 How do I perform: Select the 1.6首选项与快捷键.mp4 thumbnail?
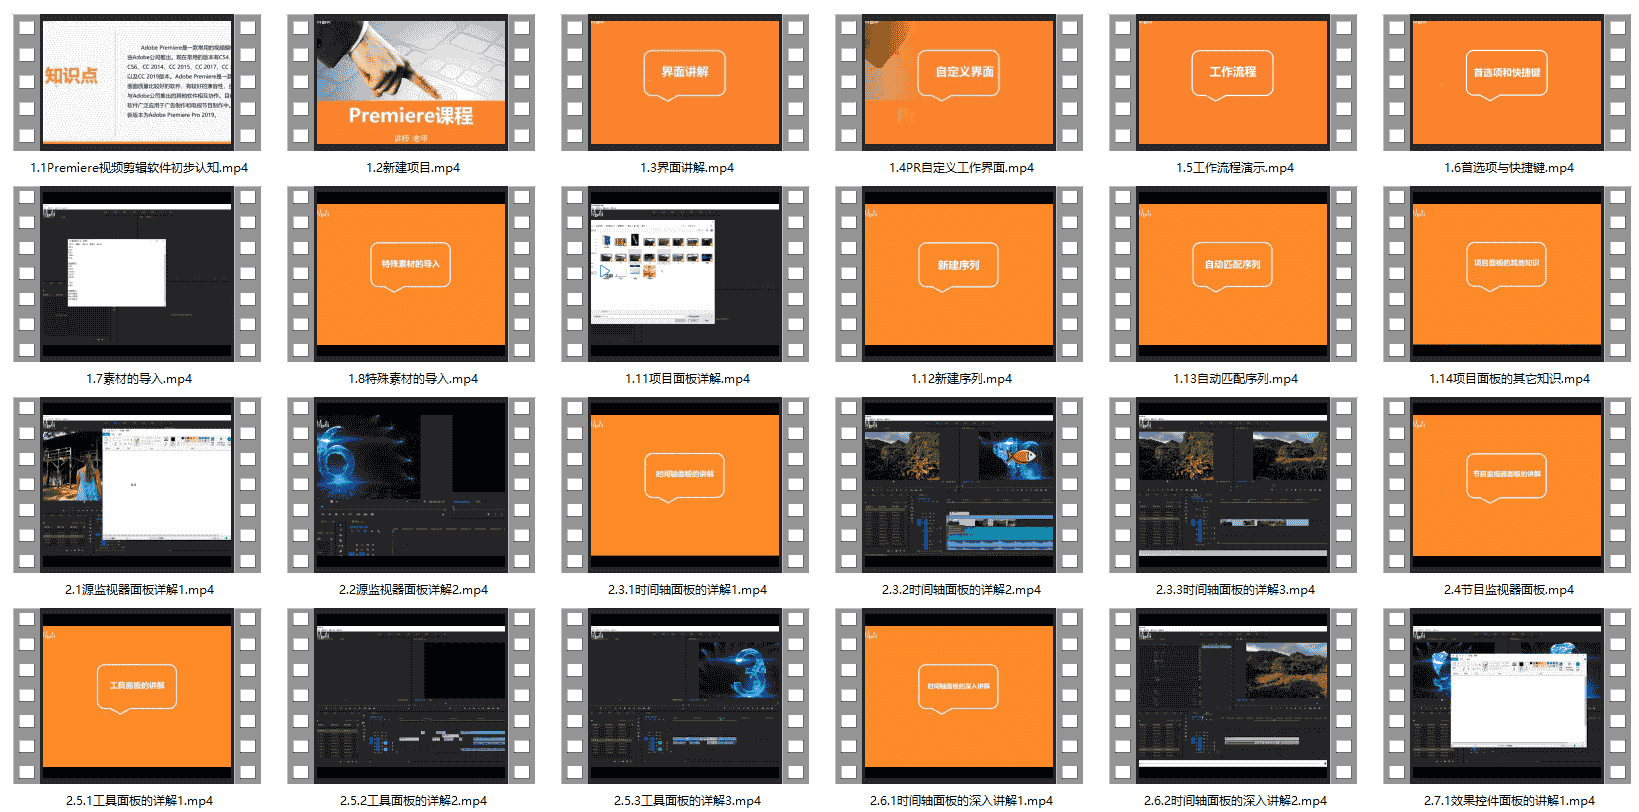(1507, 83)
